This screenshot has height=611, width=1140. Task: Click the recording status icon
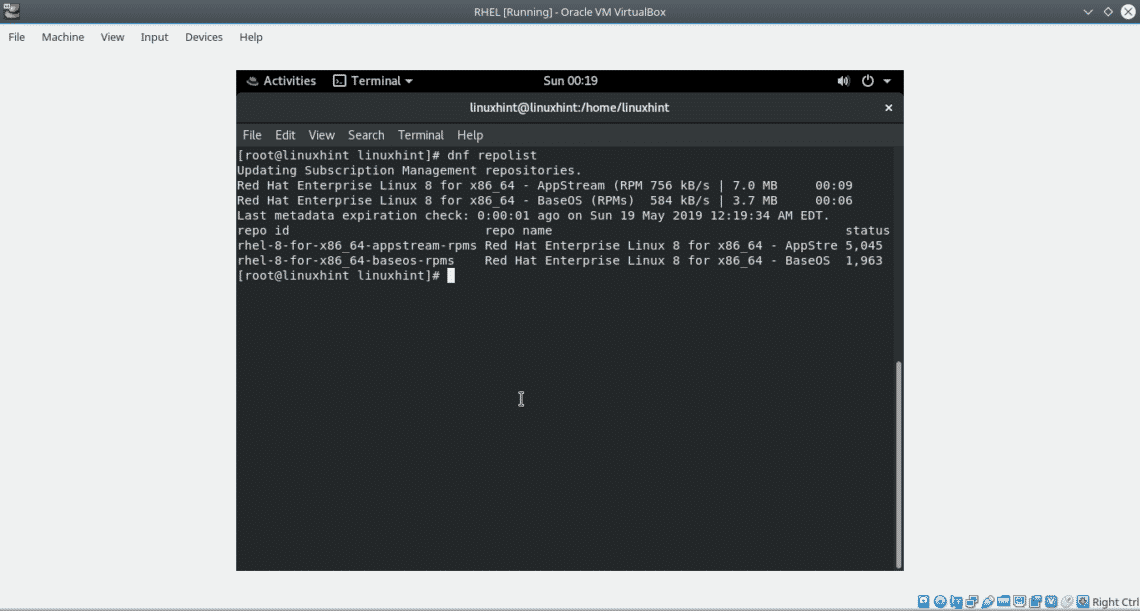pos(1035,602)
